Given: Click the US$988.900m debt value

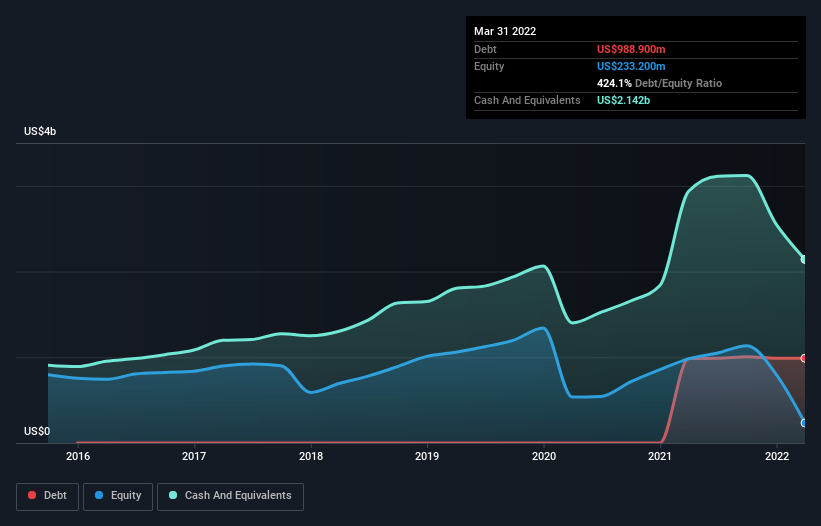Looking at the screenshot, I should [631, 49].
